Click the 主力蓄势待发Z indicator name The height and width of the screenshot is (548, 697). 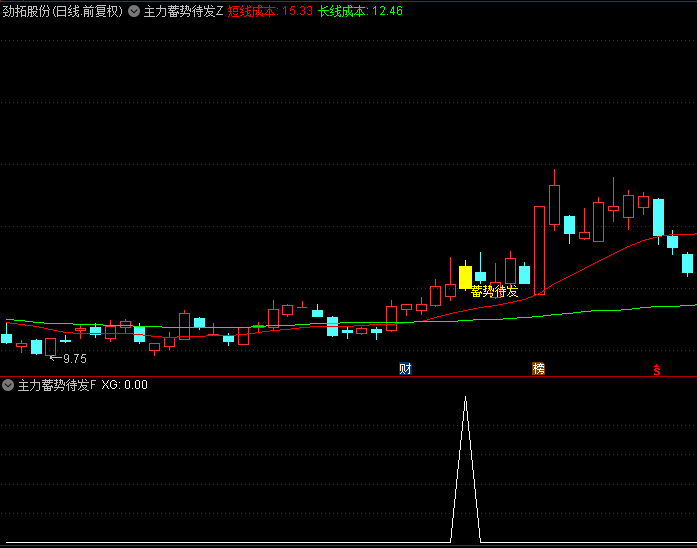[183, 11]
